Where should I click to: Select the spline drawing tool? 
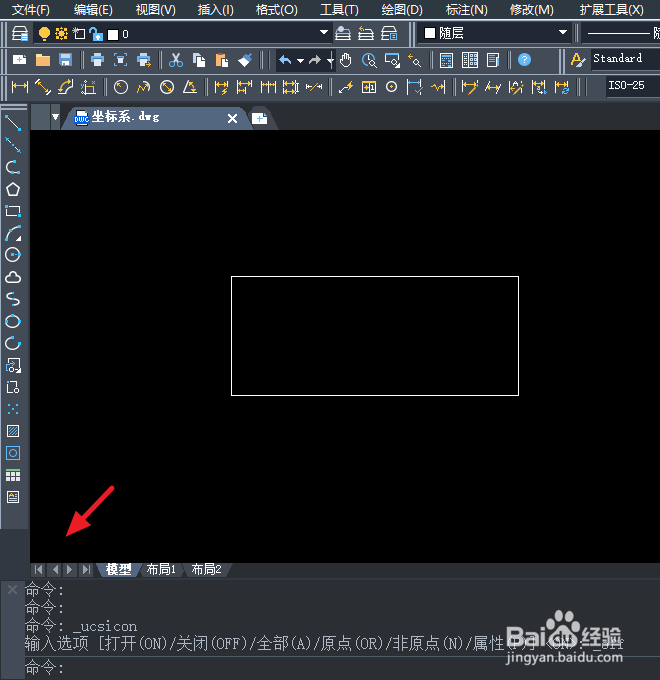pos(13,299)
